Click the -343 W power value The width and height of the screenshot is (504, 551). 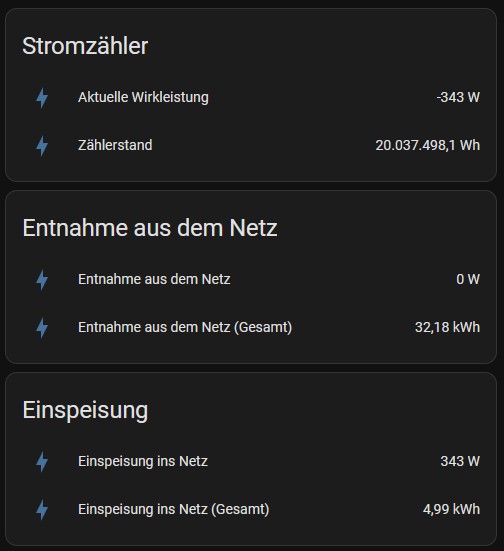[458, 97]
